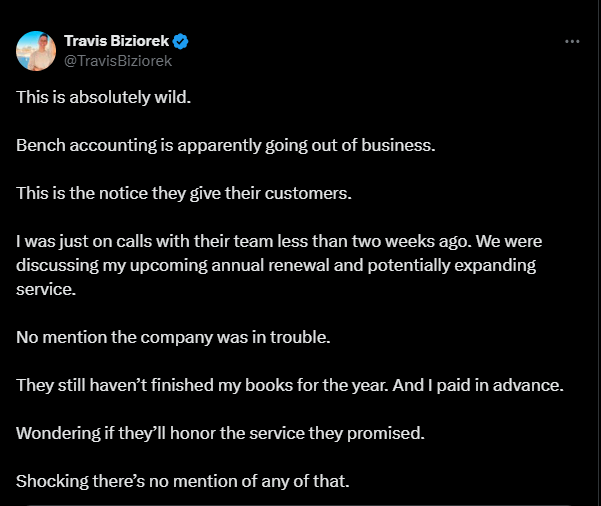Select the sentence about Bench accounting going out of business
The height and width of the screenshot is (506, 601).
(226, 145)
